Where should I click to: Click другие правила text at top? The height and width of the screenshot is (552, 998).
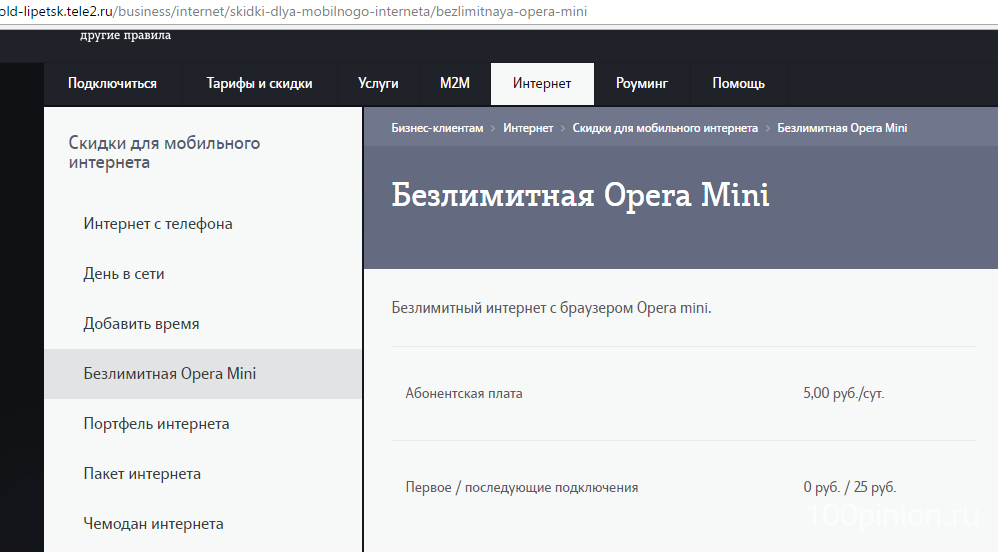point(125,36)
